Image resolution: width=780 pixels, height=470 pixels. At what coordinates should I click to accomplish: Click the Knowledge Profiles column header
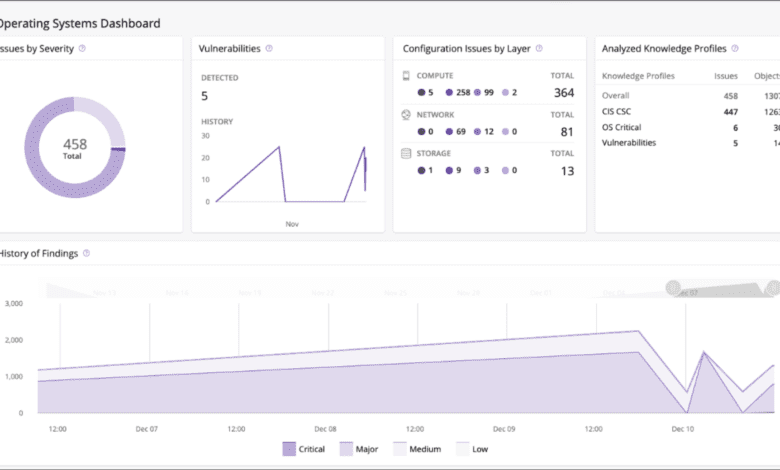coord(638,76)
